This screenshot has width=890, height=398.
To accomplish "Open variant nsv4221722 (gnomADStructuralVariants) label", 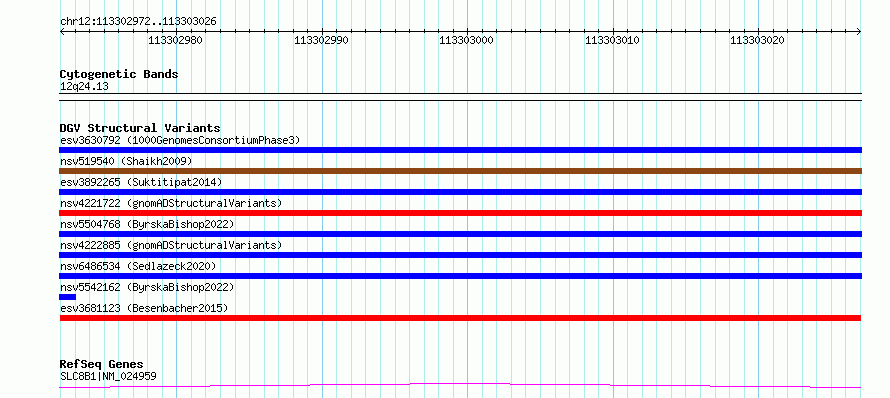I will (x=171, y=203).
